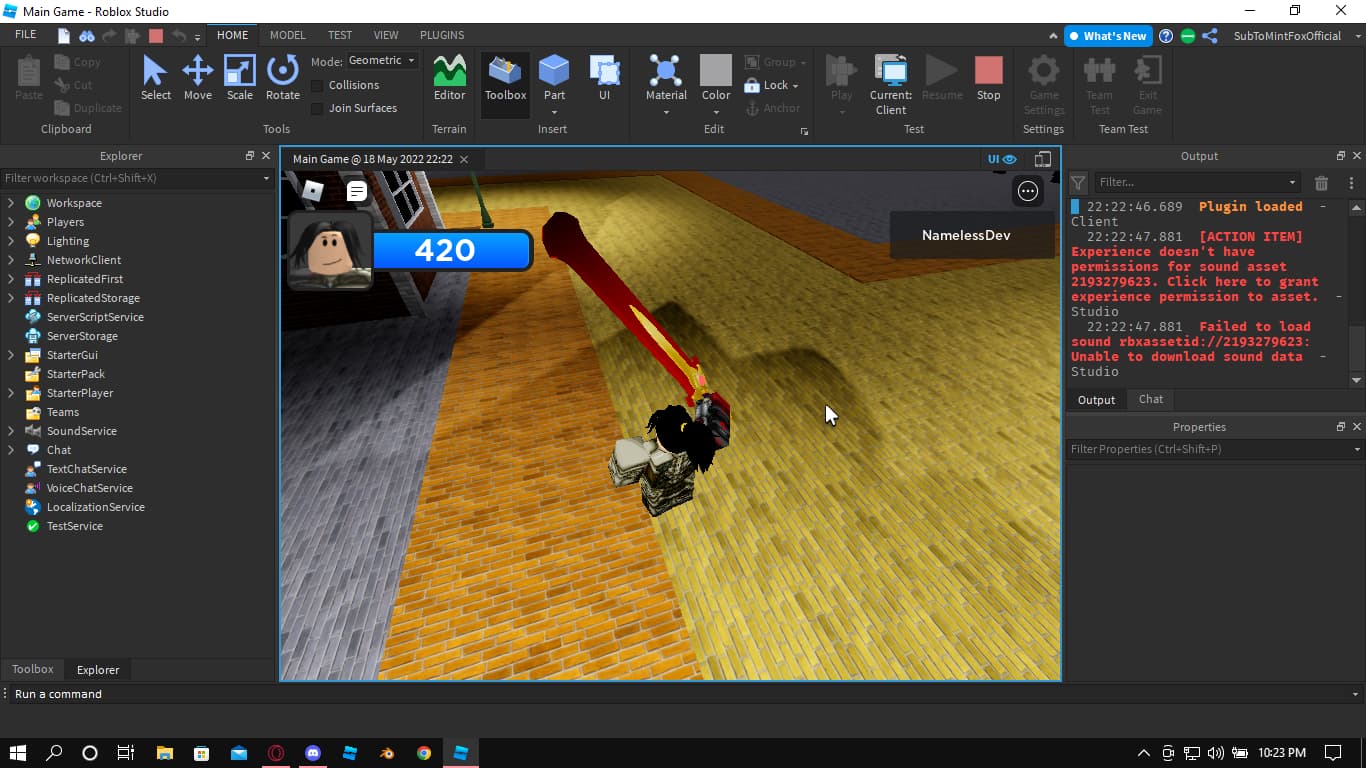
Task: Select TestService in Explorer
Action: [74, 526]
